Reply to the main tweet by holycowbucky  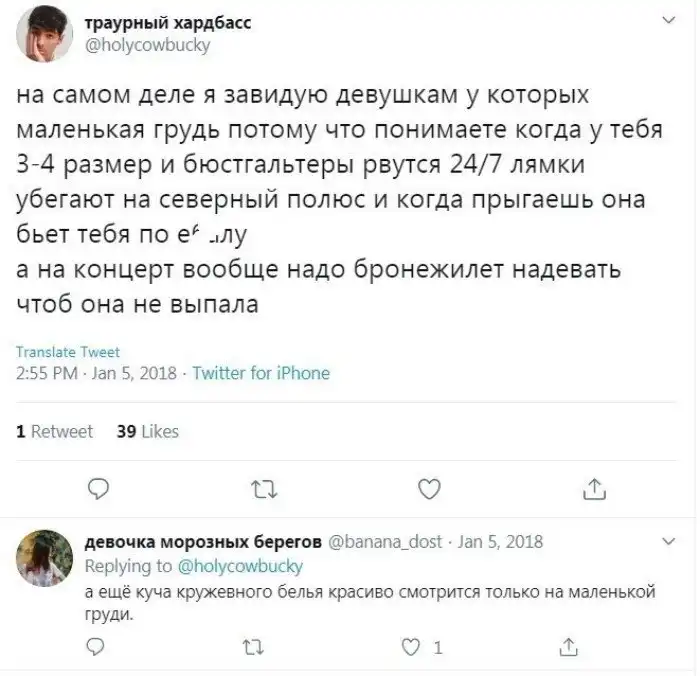97,489
